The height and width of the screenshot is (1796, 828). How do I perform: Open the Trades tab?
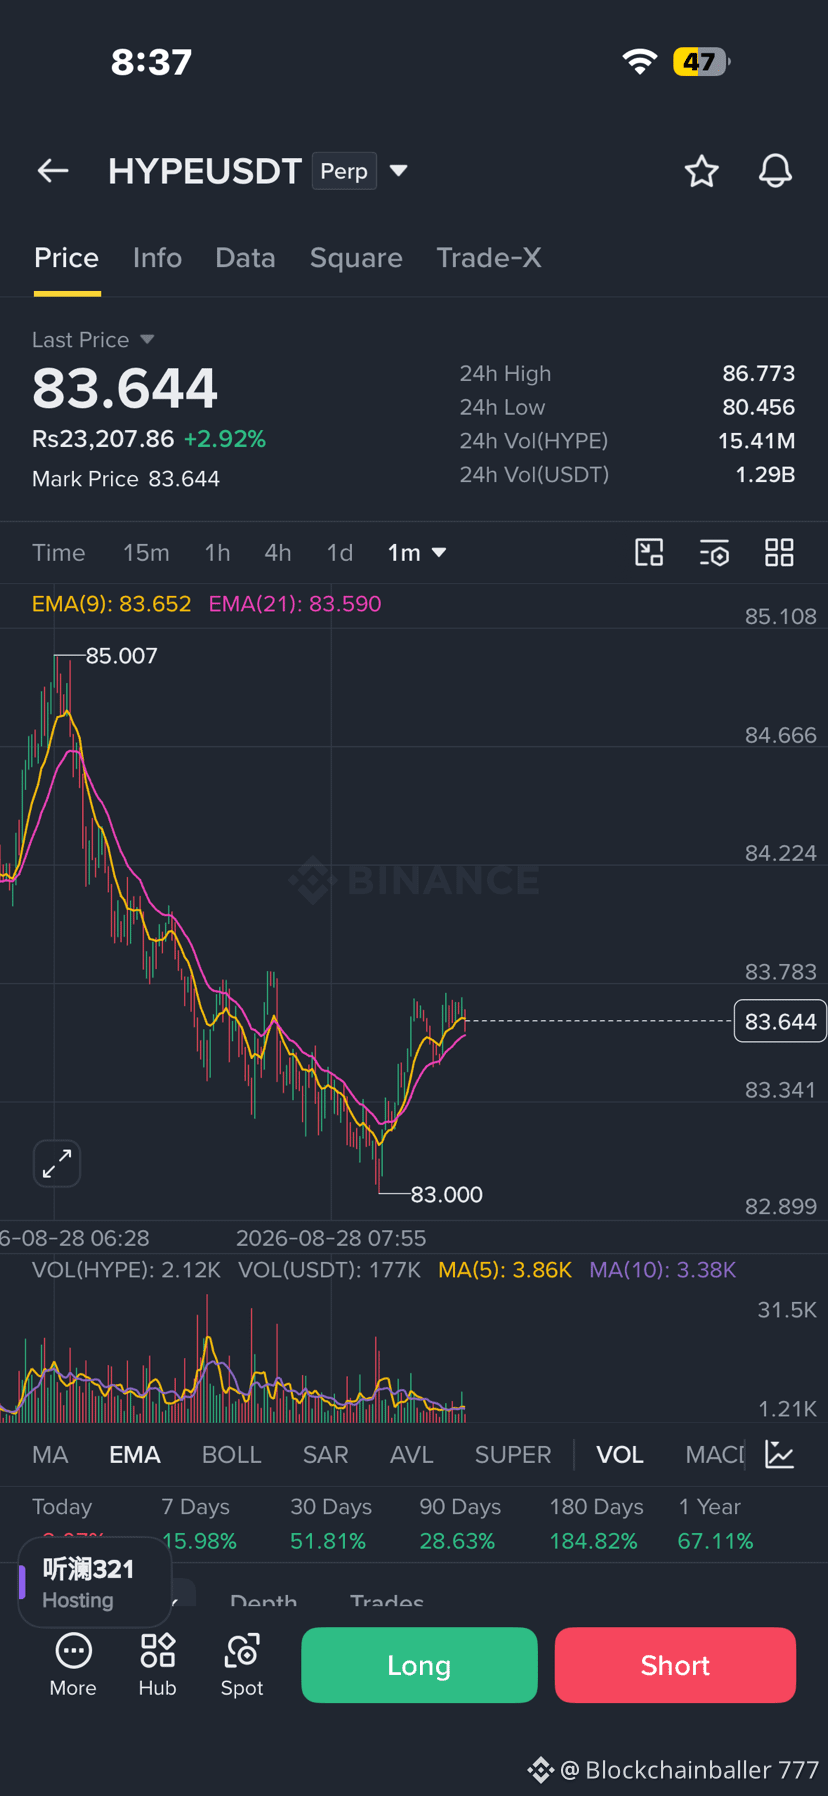(387, 1600)
